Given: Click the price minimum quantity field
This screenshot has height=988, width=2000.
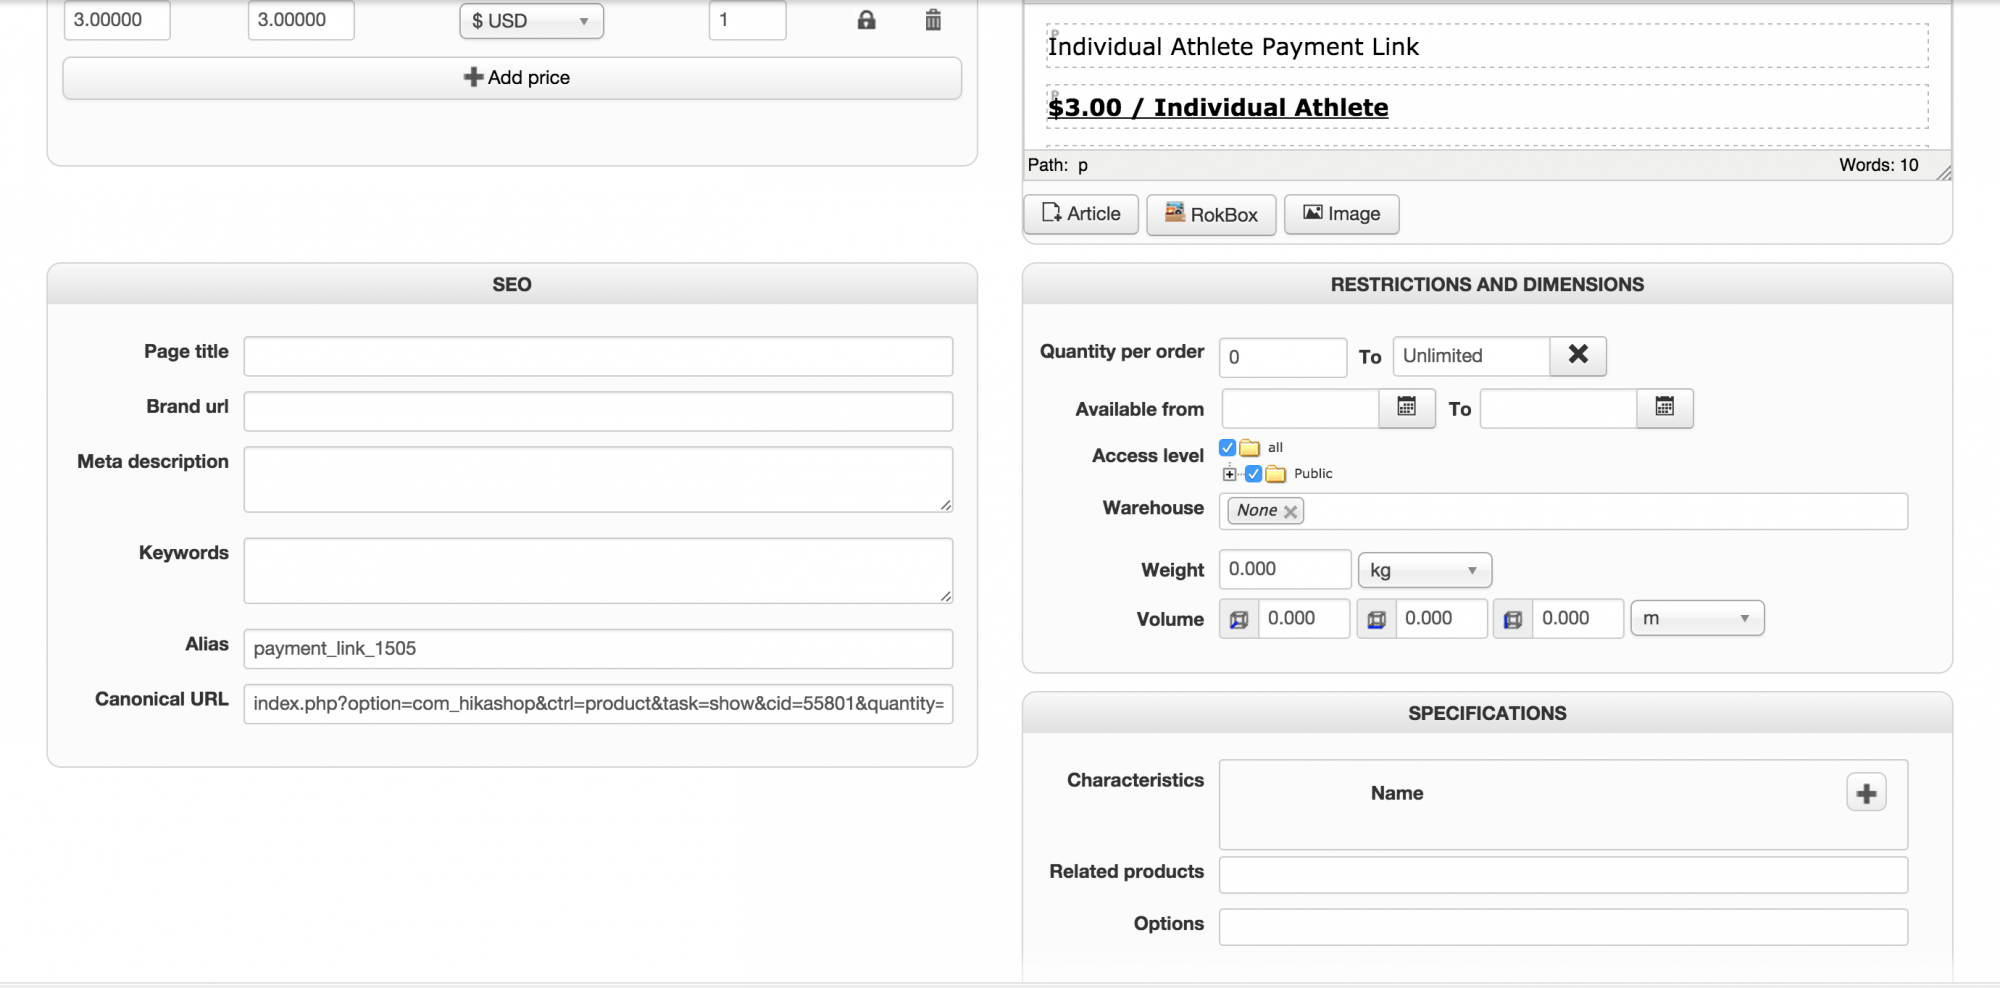Looking at the screenshot, I should pyautogui.click(x=747, y=20).
